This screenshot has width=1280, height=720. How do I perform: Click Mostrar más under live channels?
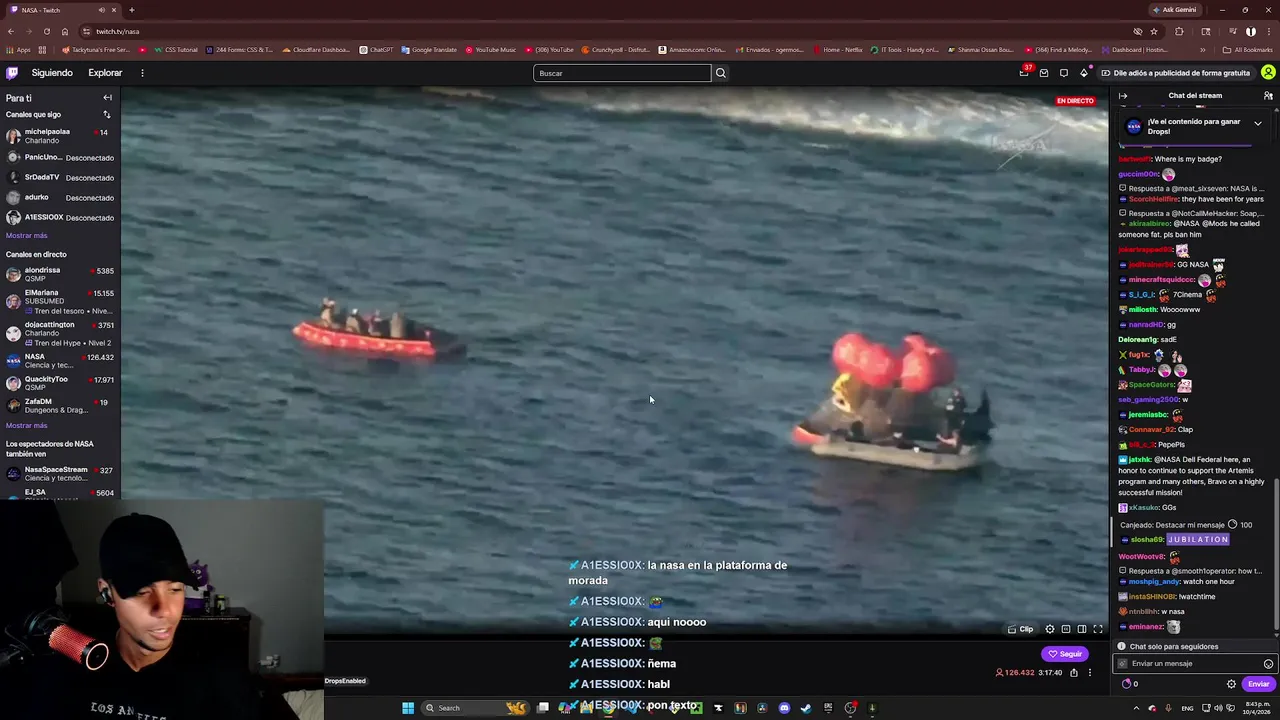coord(27,426)
